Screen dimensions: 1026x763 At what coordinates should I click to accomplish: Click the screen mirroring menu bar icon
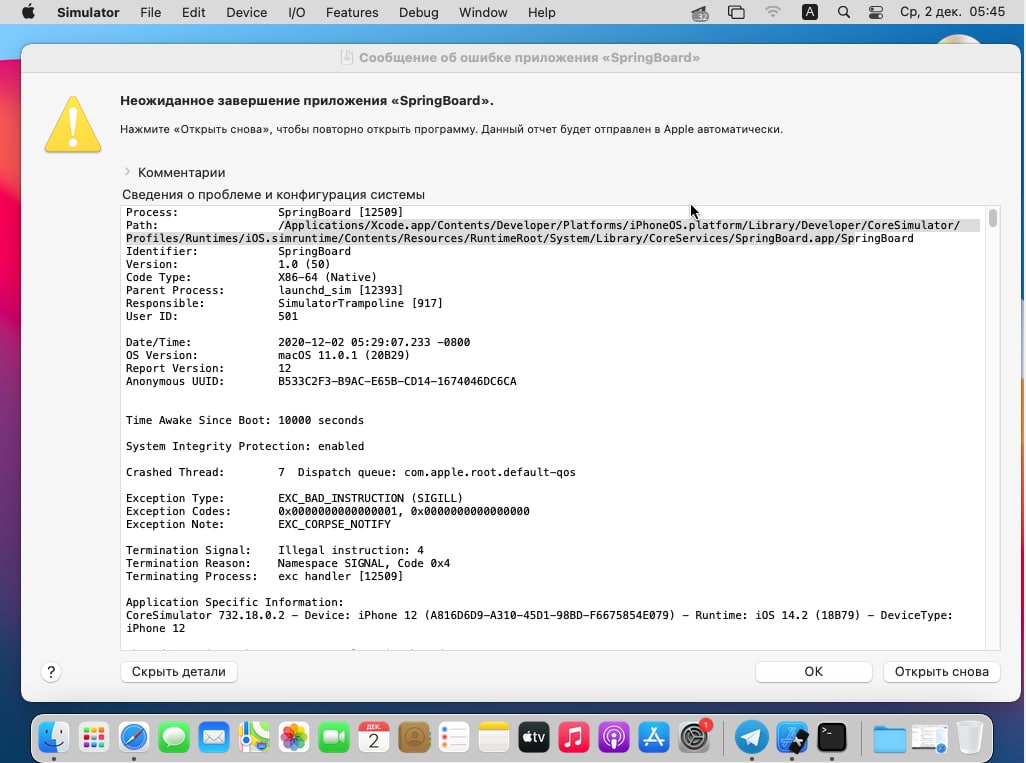[x=736, y=12]
